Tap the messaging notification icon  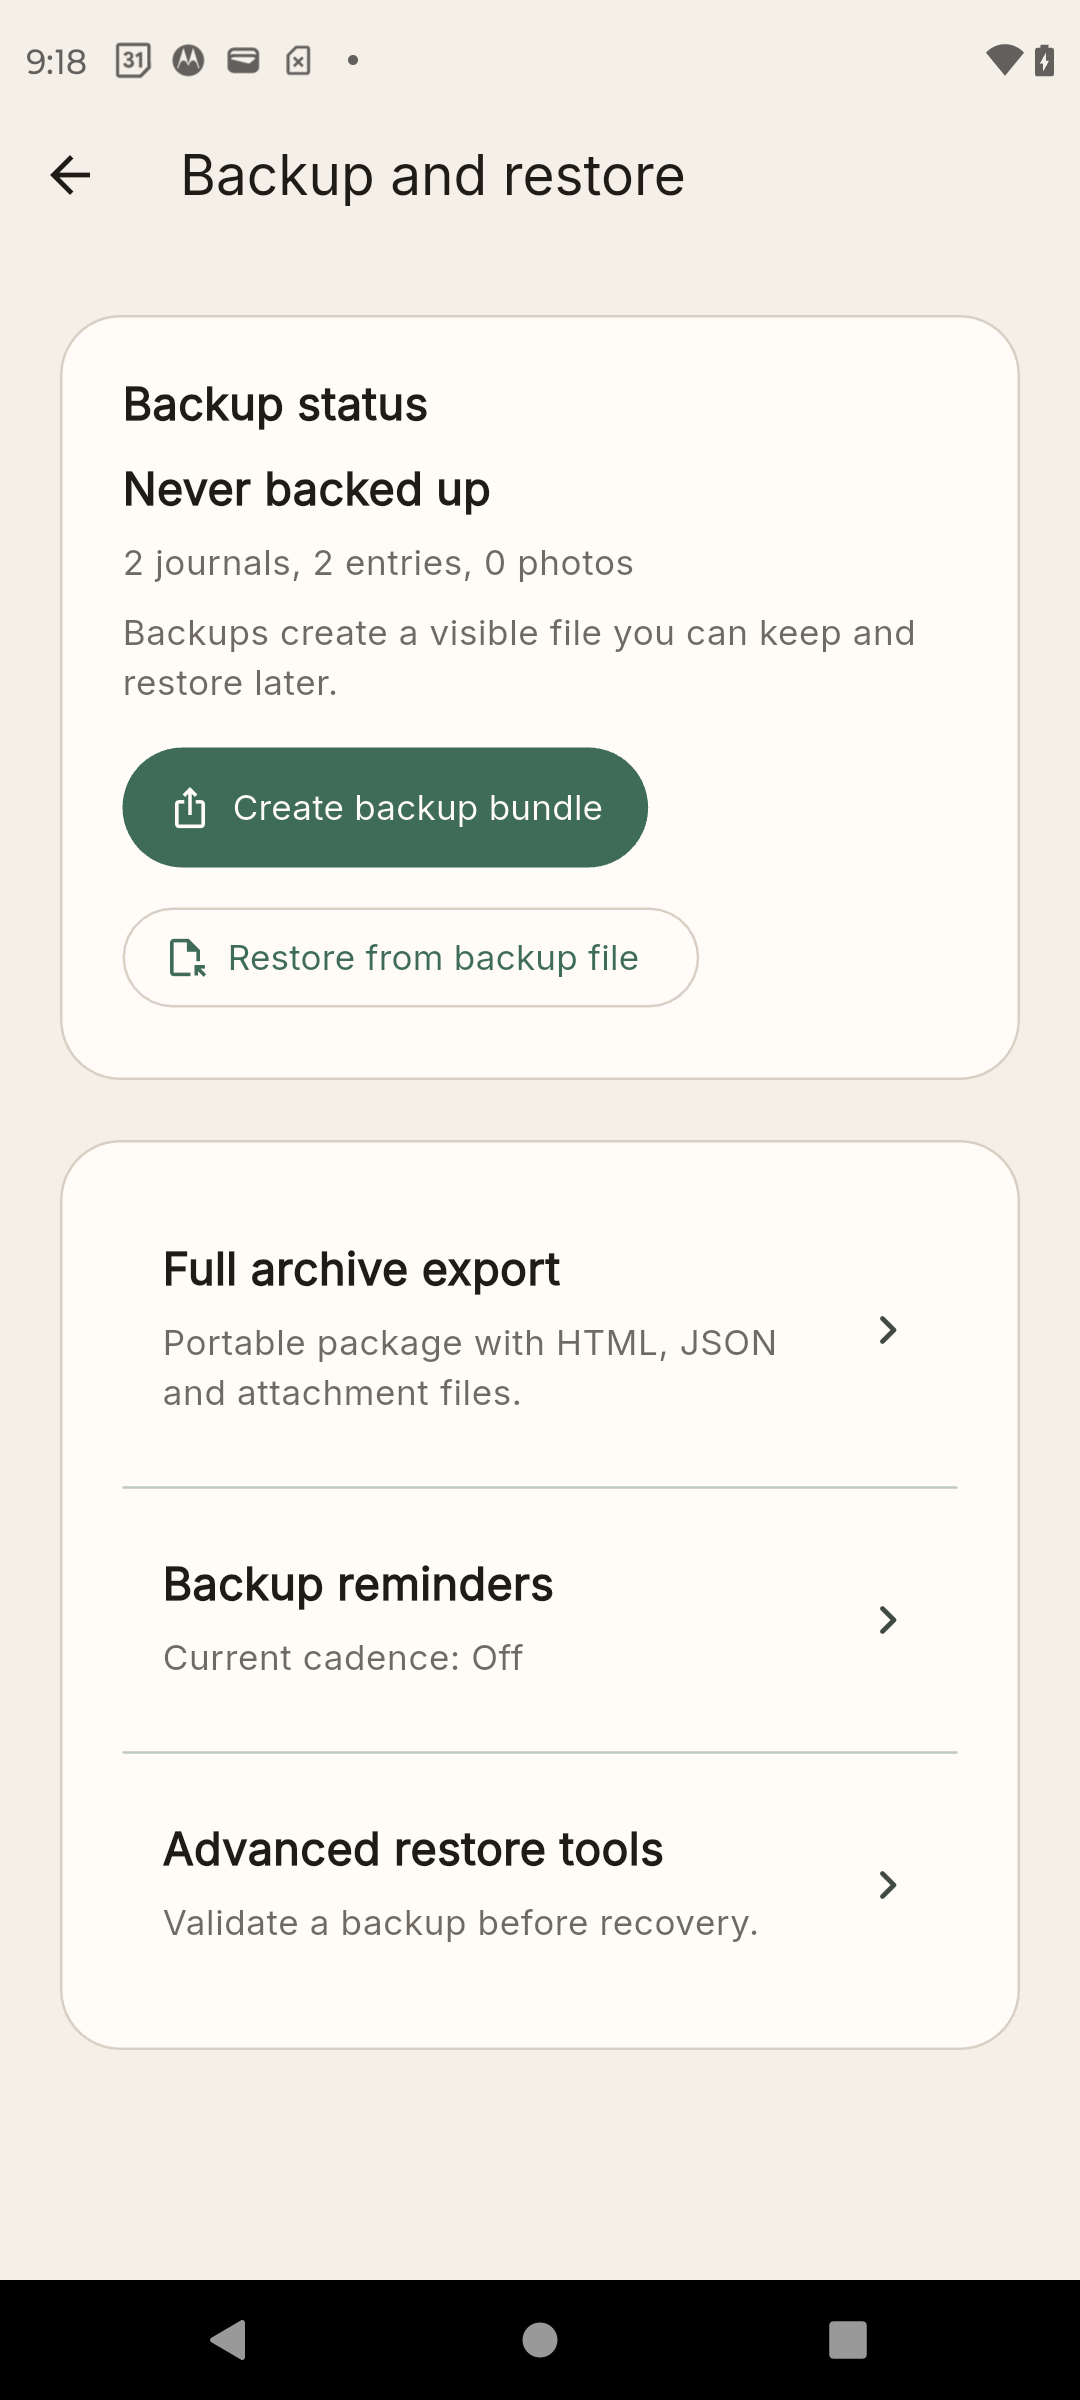243,60
